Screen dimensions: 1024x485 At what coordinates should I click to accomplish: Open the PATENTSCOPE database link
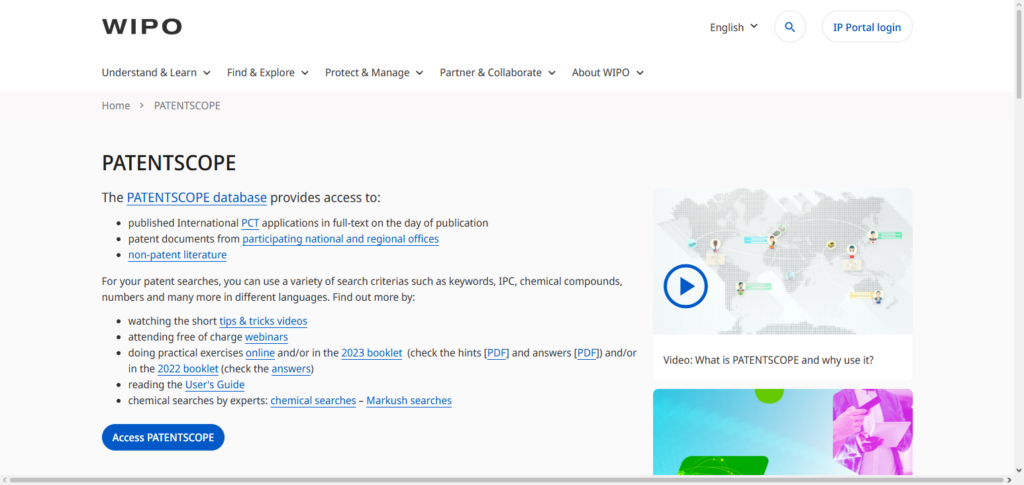pyautogui.click(x=197, y=198)
